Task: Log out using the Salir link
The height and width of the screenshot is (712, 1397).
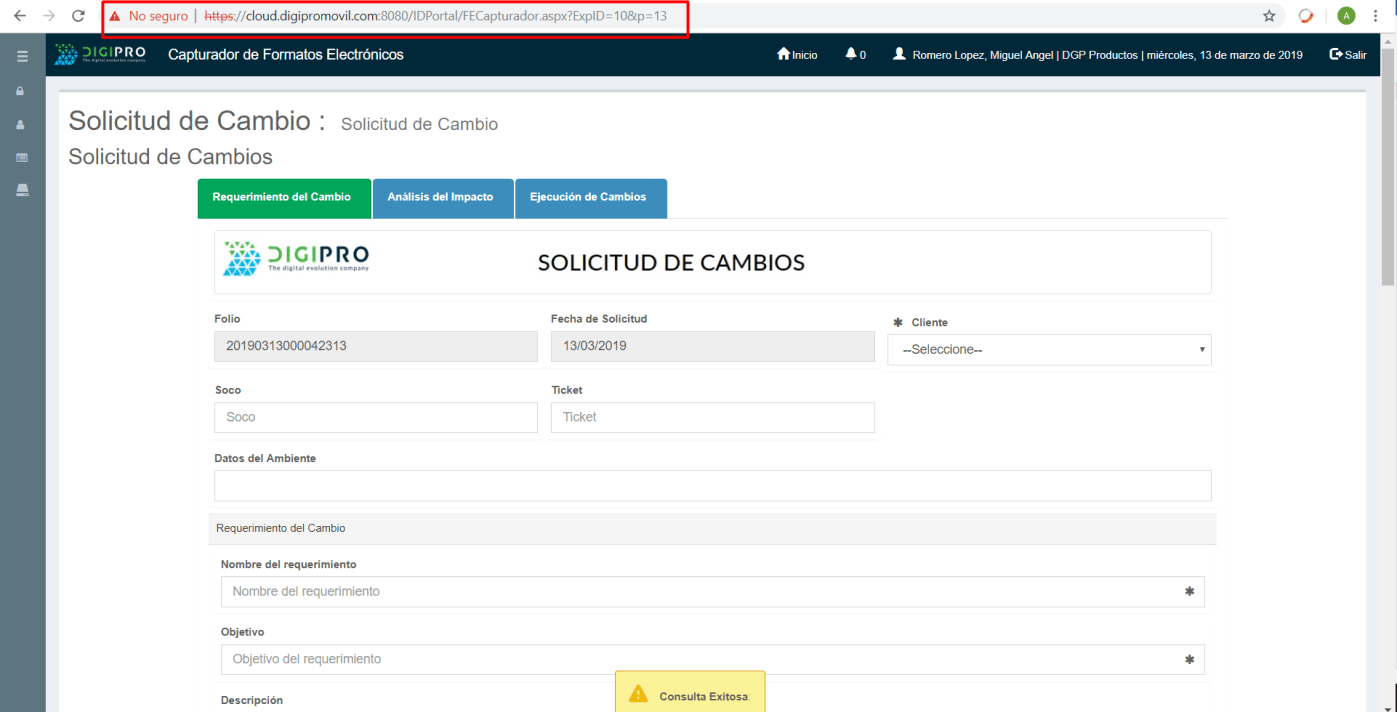Action: (x=1347, y=55)
